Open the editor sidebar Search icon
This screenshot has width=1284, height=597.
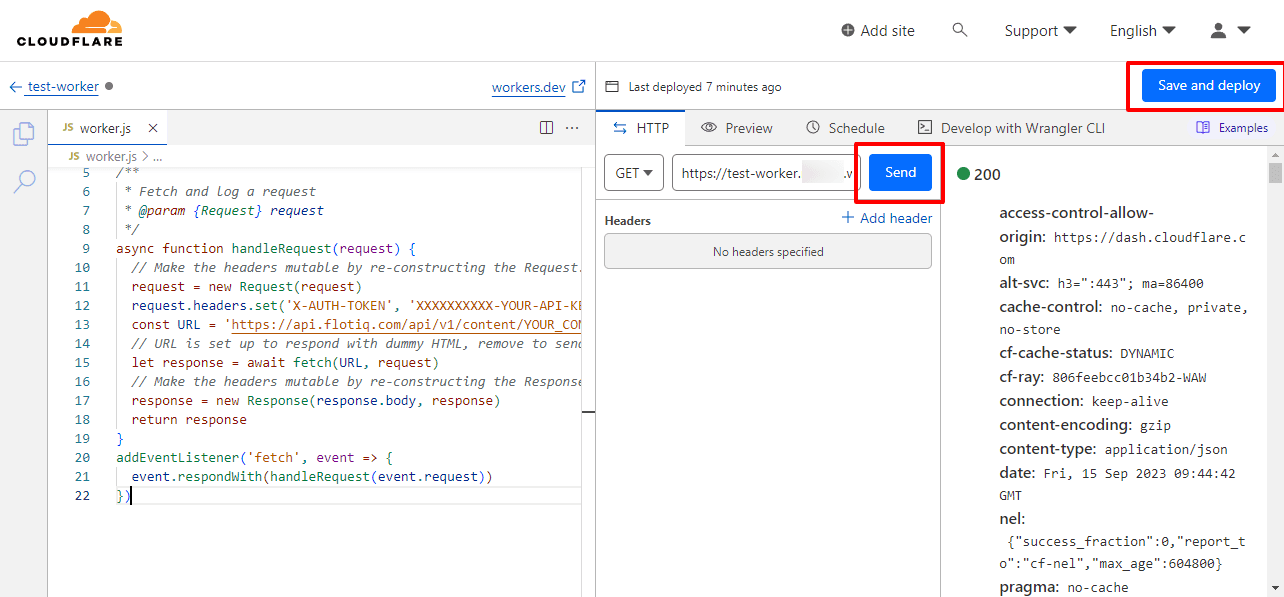tap(24, 181)
